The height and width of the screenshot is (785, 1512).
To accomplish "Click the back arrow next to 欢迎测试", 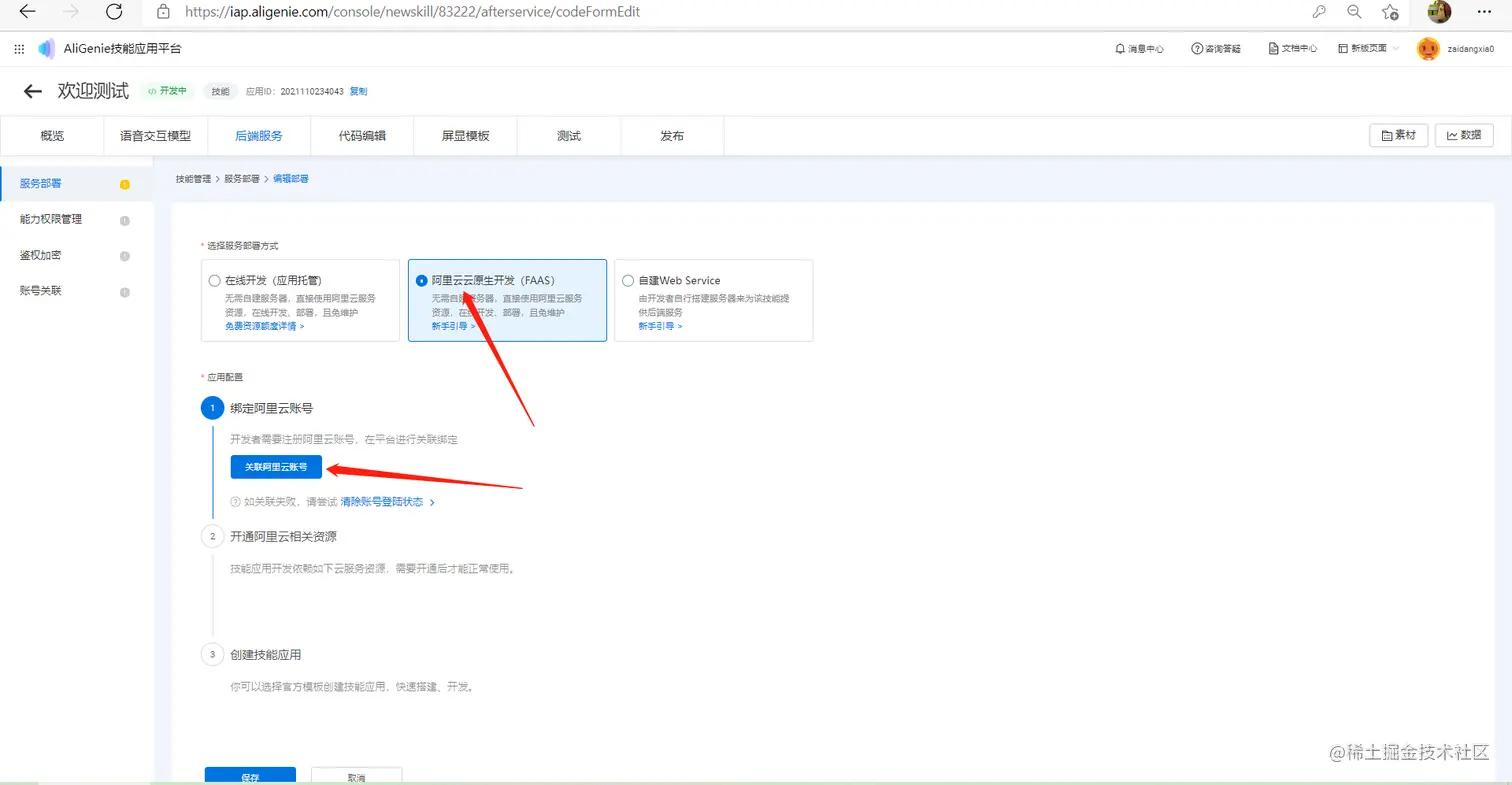I will point(33,91).
